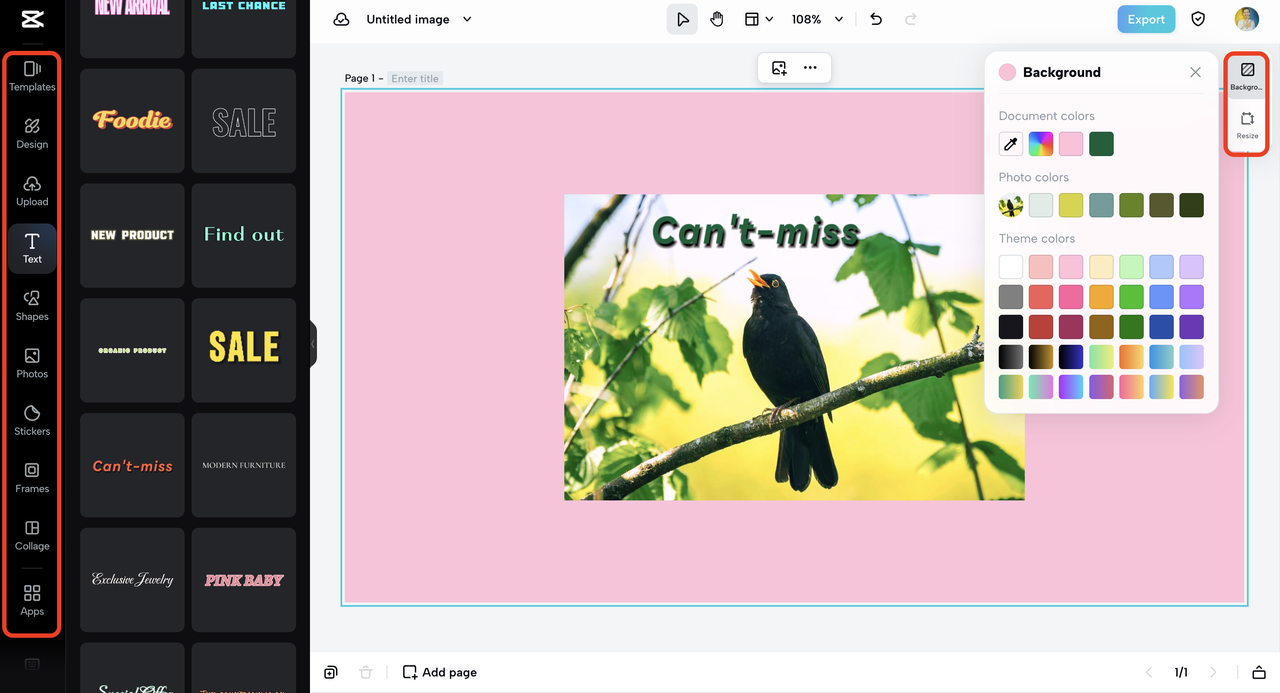Click the redo arrow icon
The width and height of the screenshot is (1280, 693).
coord(910,19)
